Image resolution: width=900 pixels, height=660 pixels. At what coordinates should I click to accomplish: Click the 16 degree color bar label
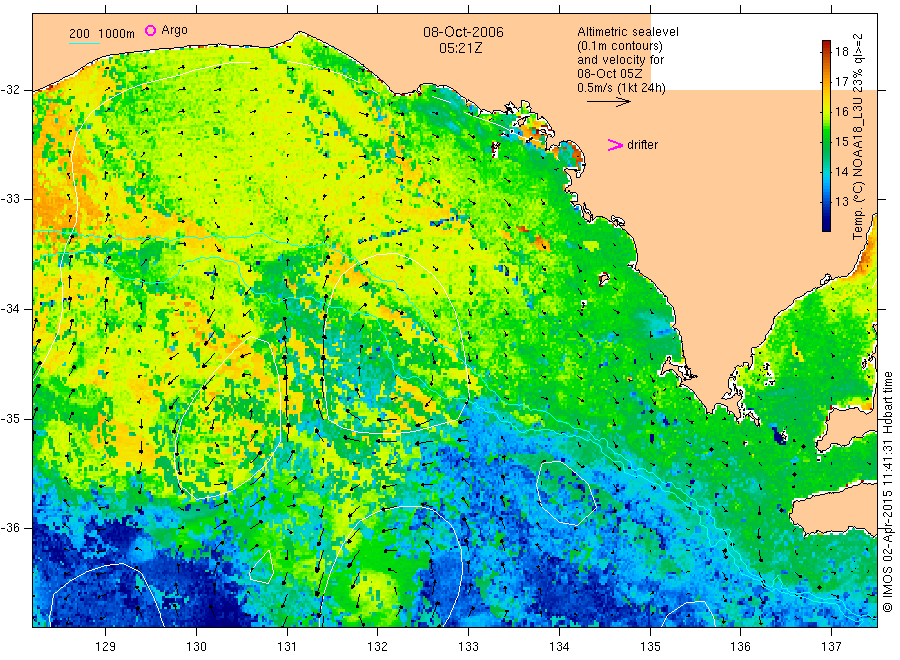[841, 111]
